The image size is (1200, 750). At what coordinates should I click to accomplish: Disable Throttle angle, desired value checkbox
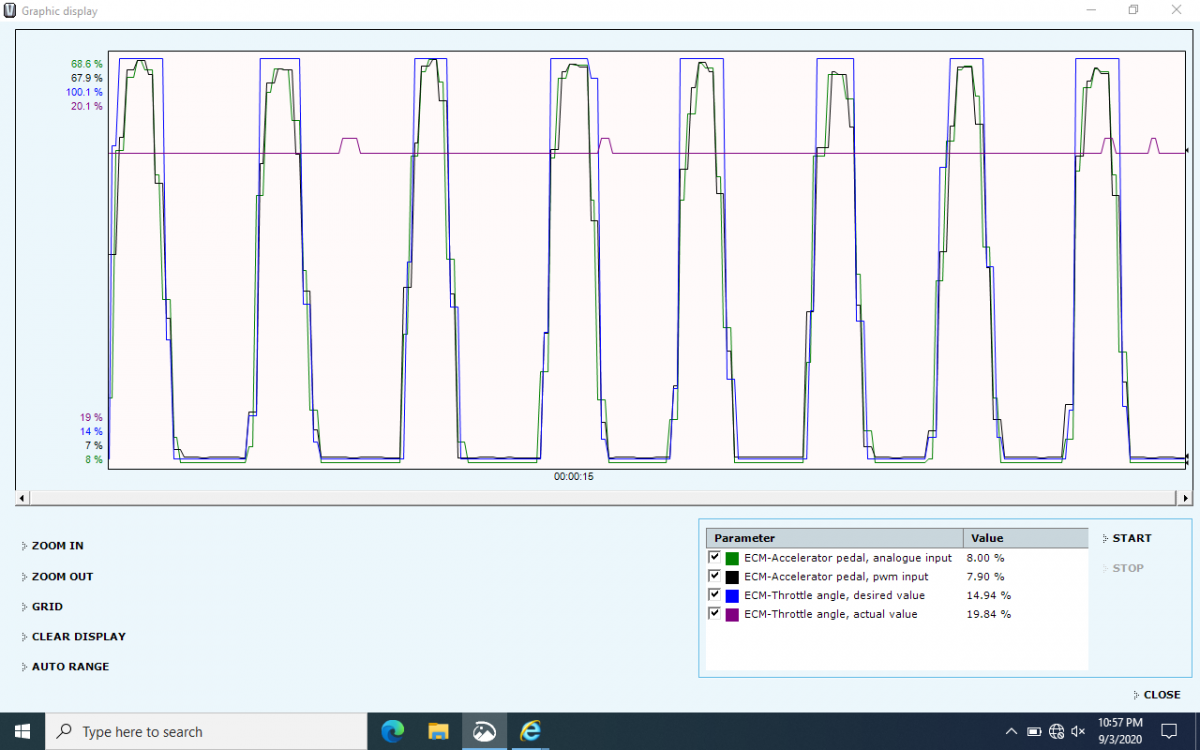coord(714,595)
